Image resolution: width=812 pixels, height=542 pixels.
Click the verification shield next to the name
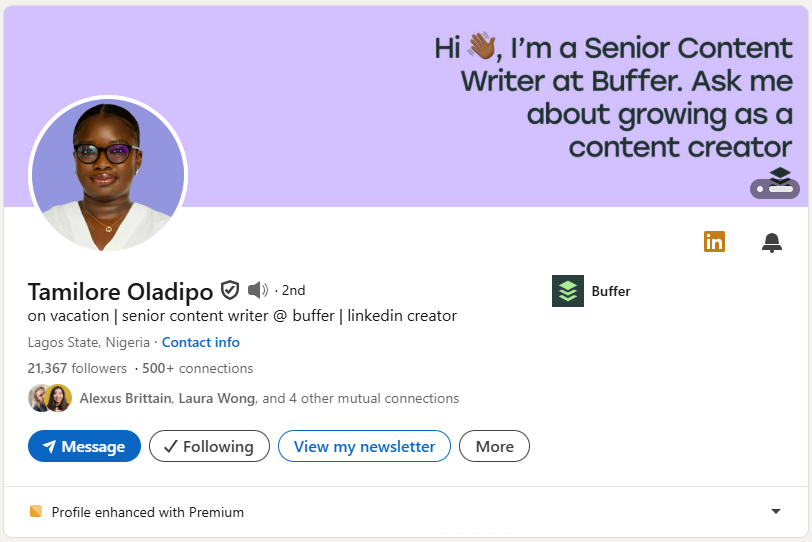tap(230, 291)
